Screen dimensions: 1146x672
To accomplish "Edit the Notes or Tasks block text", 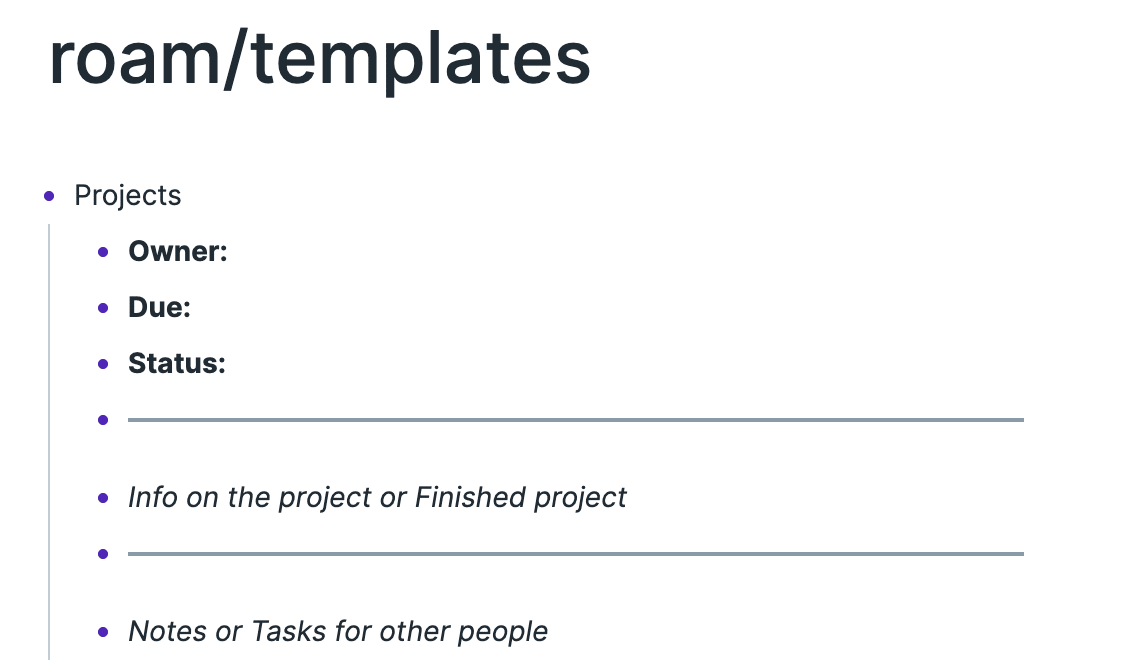I will coord(338,632).
